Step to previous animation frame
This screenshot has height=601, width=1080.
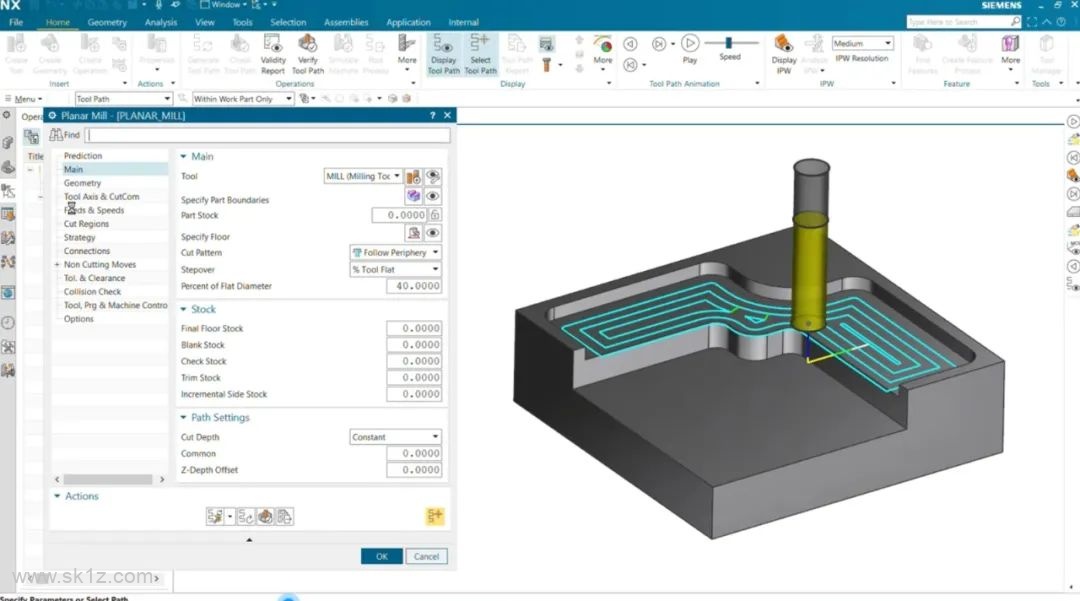630,43
